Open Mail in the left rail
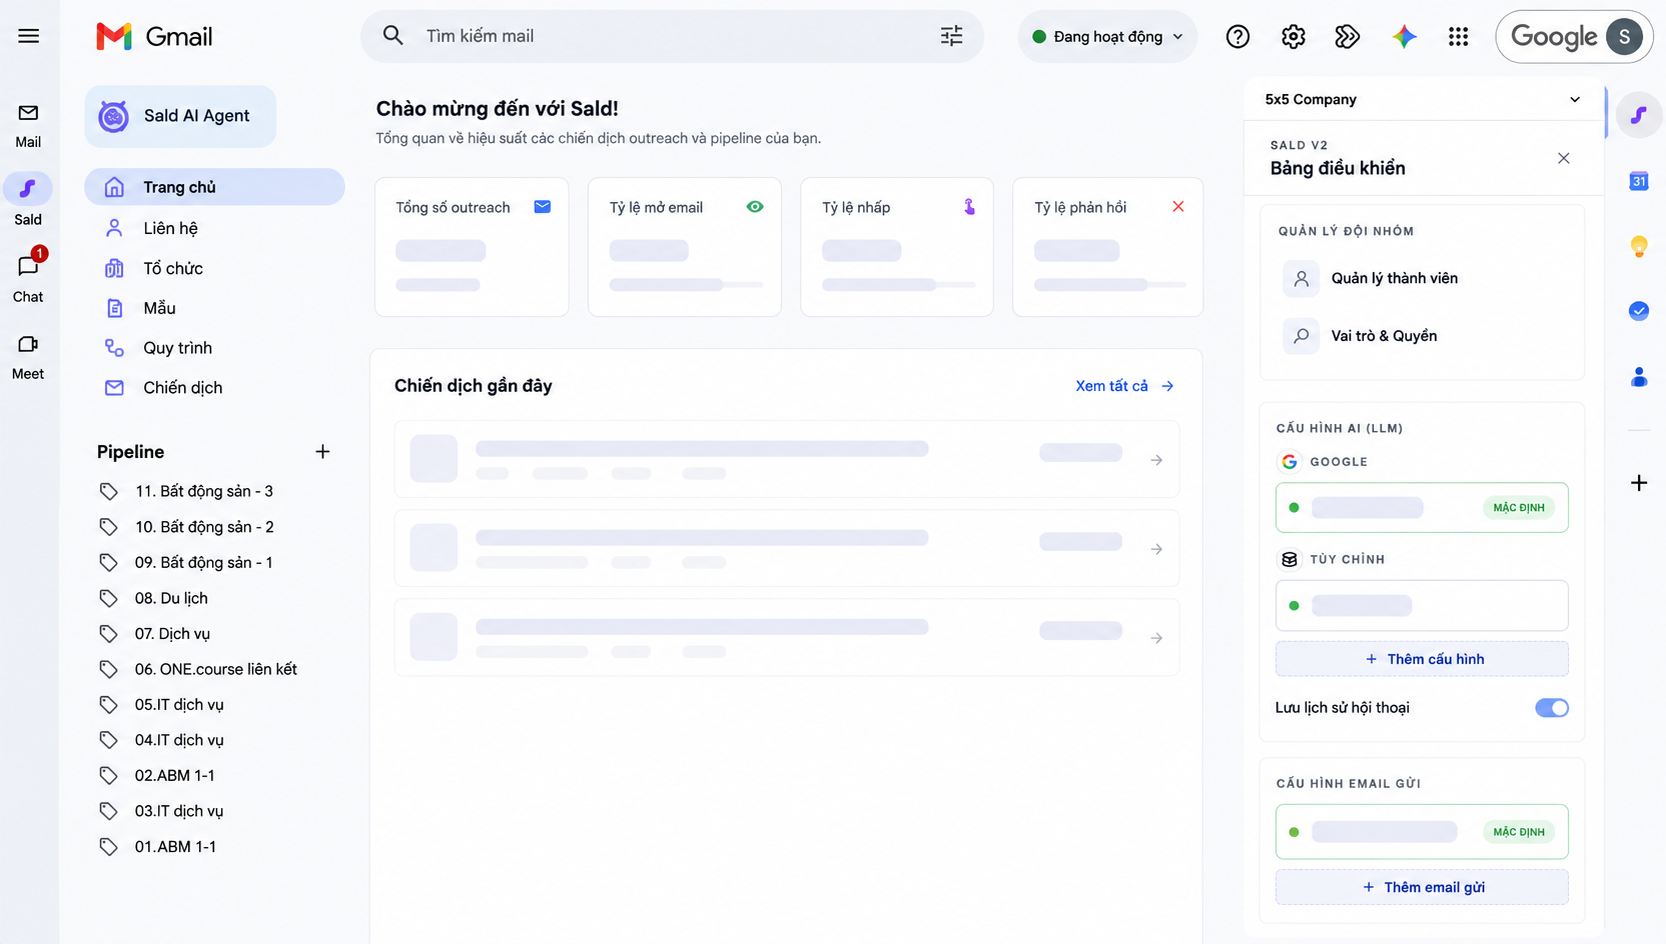The height and width of the screenshot is (944, 1666). tap(28, 125)
